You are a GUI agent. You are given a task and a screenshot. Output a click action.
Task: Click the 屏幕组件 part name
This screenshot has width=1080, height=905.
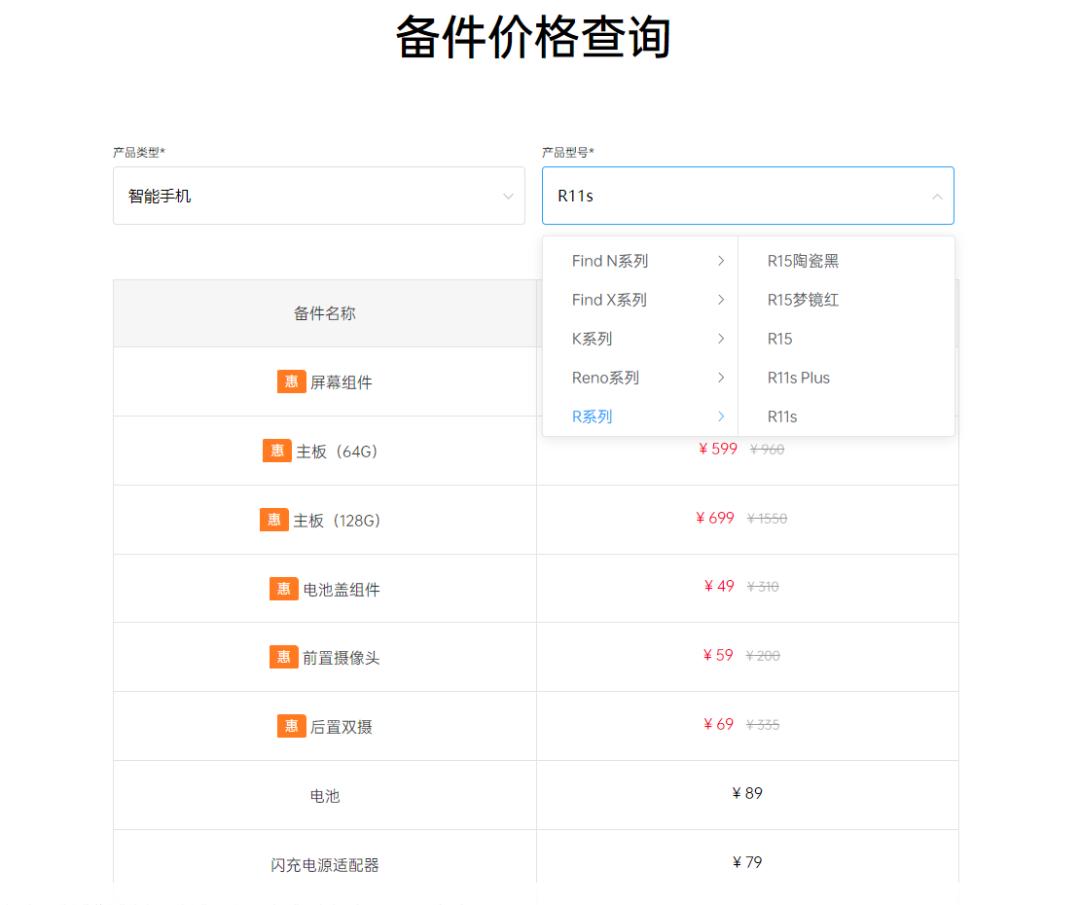coord(341,382)
